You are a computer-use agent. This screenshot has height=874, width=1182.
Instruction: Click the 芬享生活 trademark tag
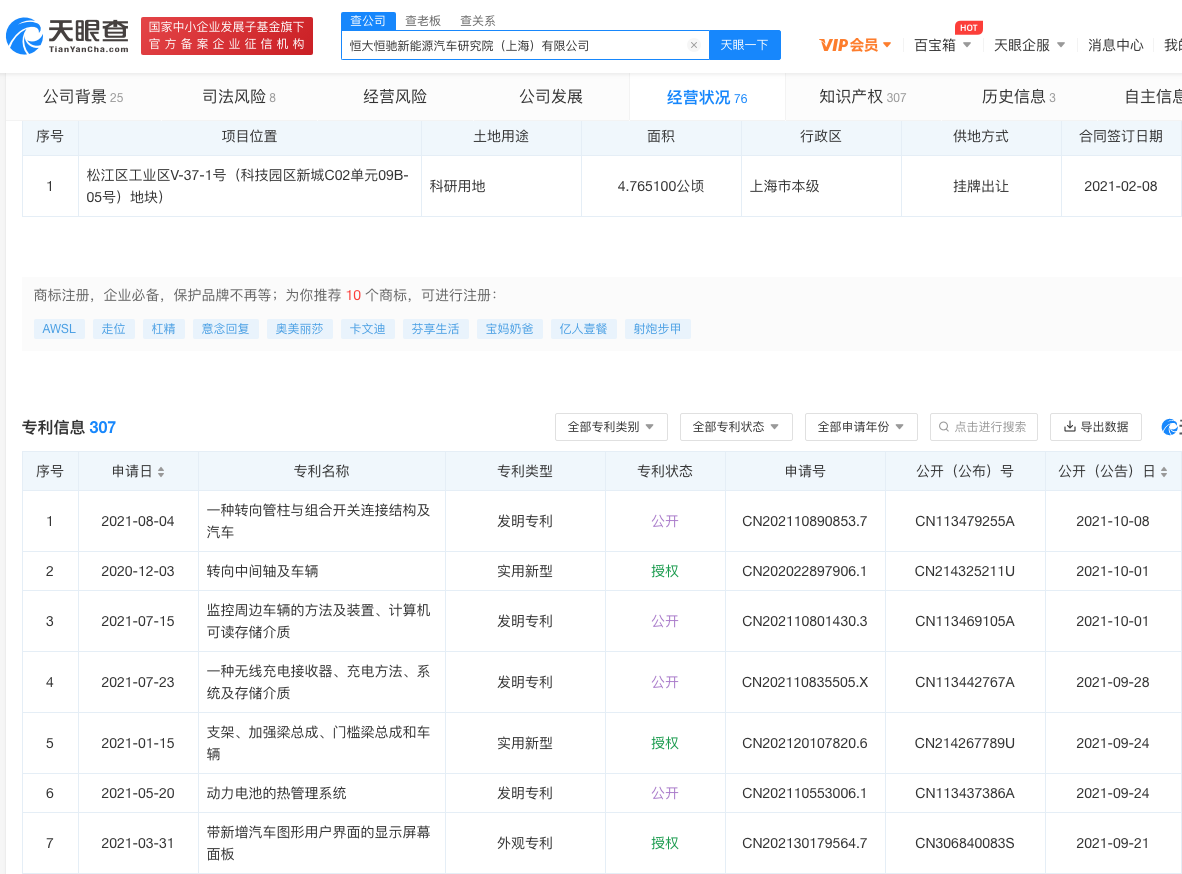coord(436,329)
